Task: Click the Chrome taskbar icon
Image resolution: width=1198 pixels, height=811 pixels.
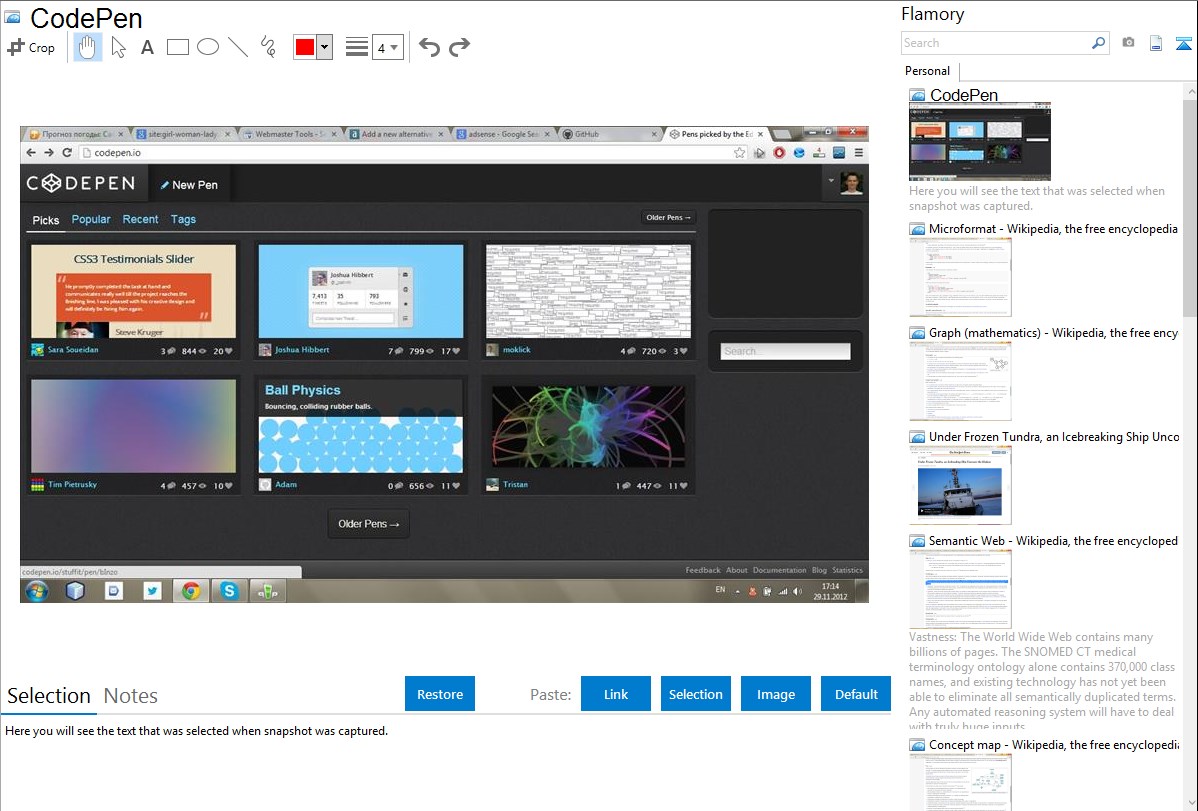Action: click(x=191, y=591)
